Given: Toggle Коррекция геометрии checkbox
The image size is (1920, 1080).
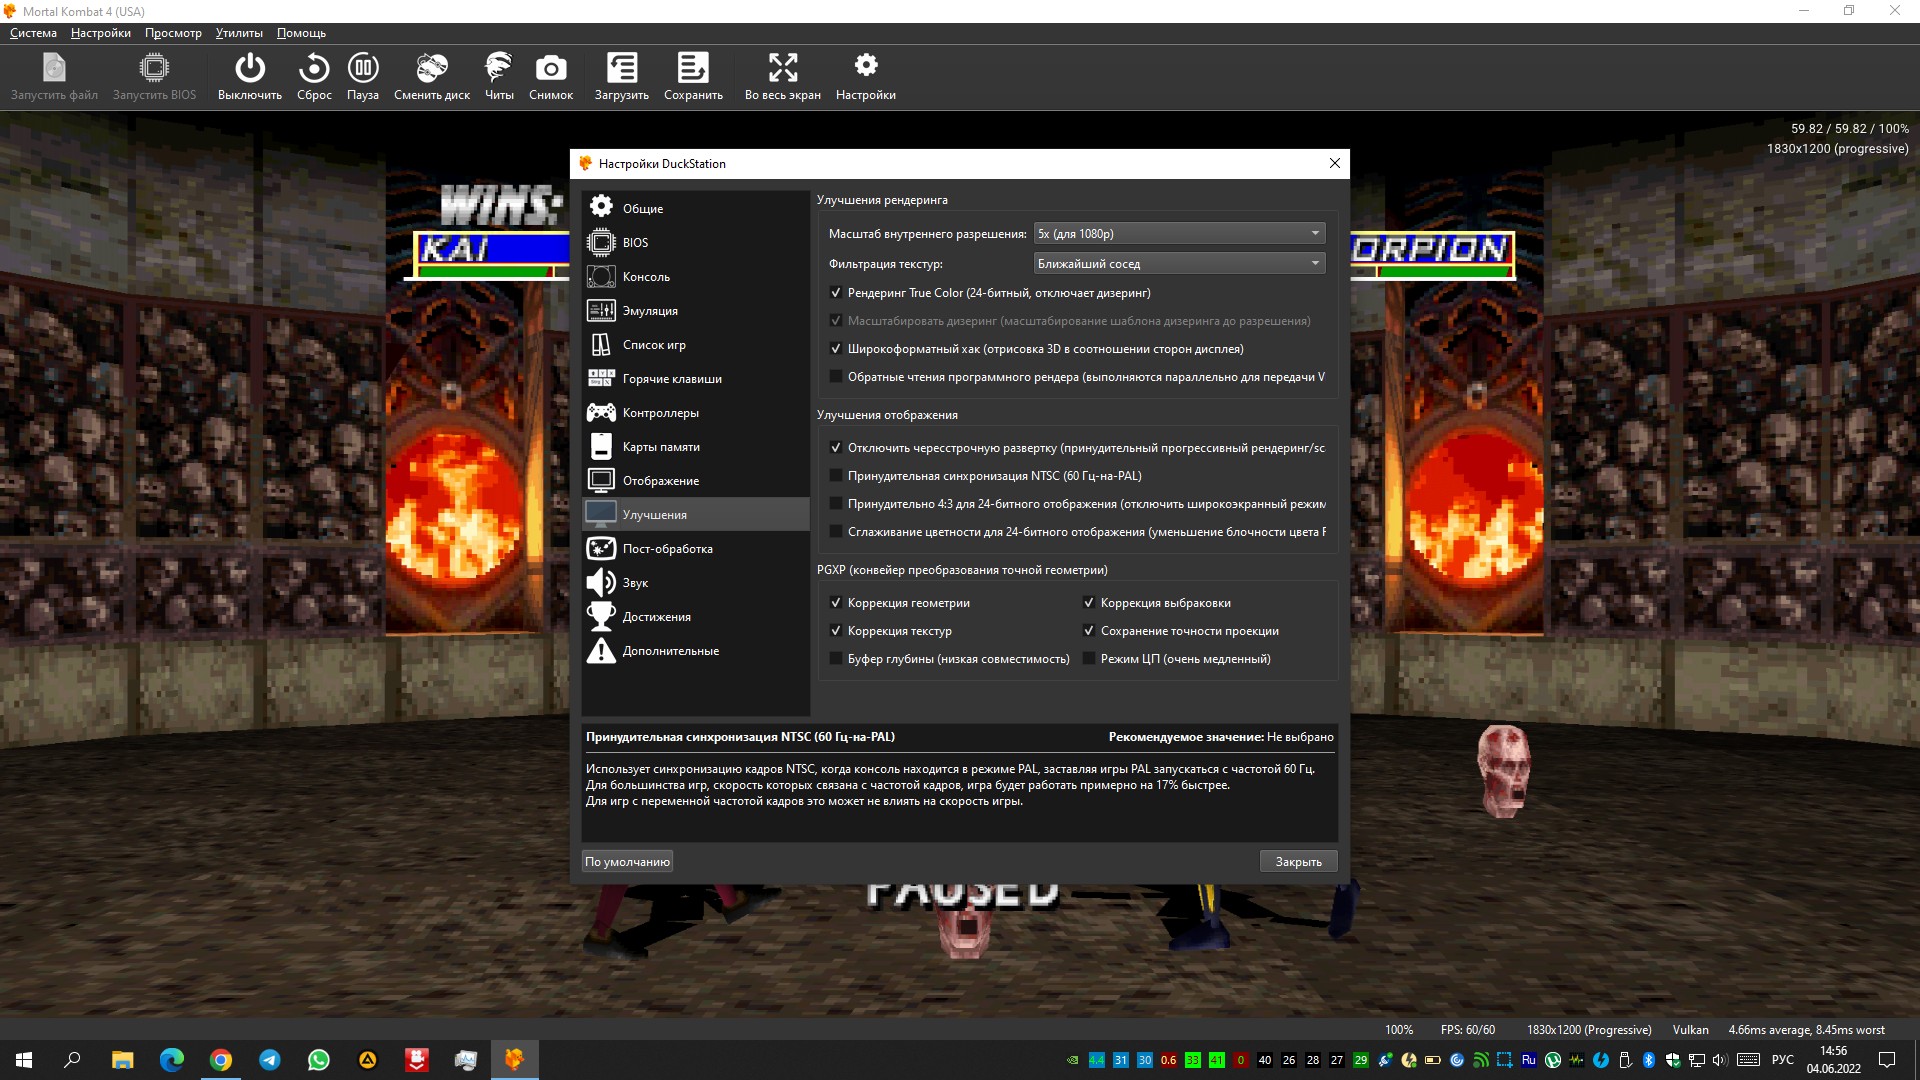Looking at the screenshot, I should [836, 603].
